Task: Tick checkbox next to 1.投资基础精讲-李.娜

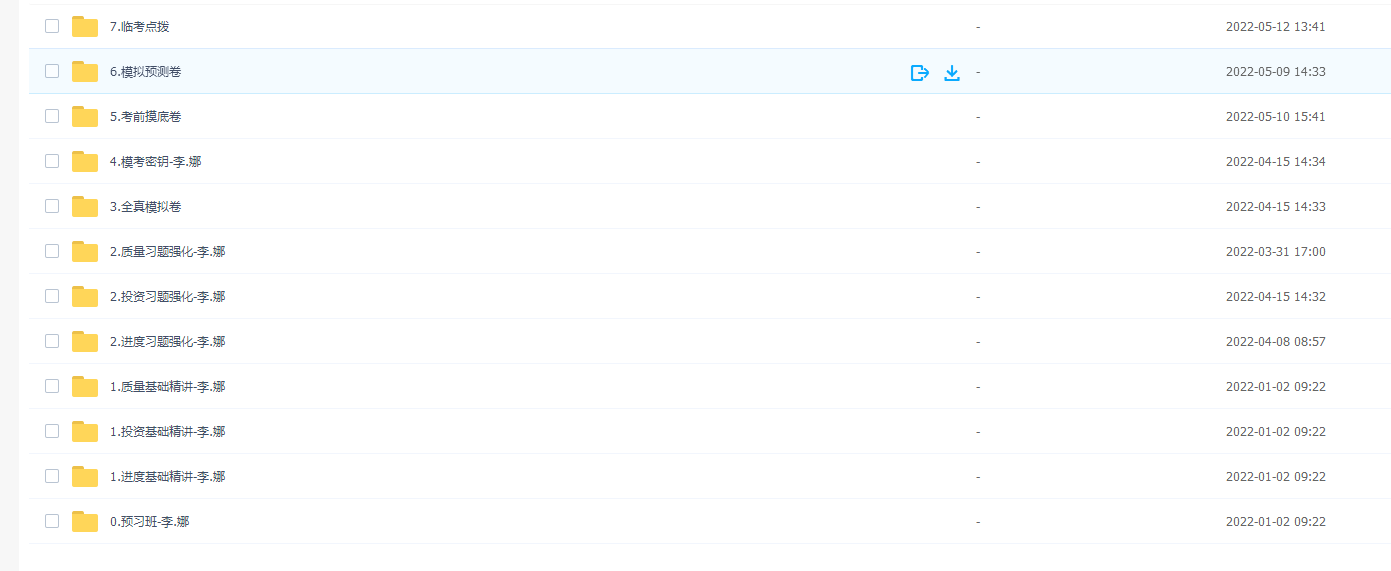Action: coord(52,431)
